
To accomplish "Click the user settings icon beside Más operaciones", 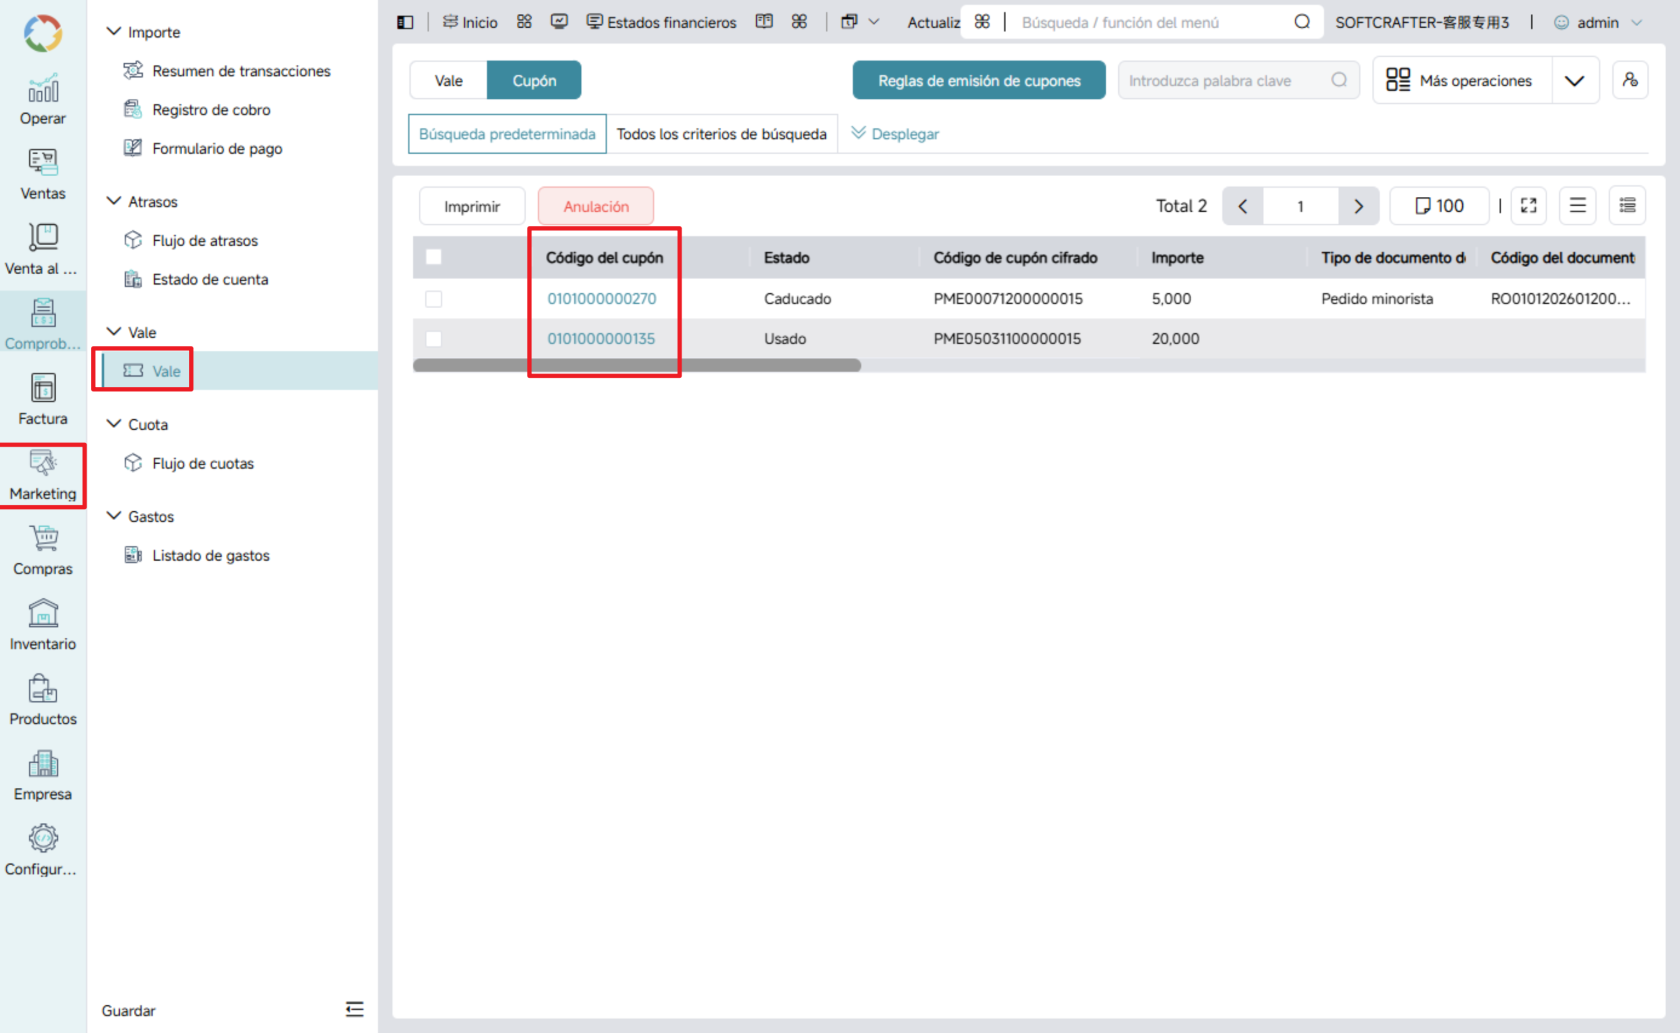I will 1630,80.
